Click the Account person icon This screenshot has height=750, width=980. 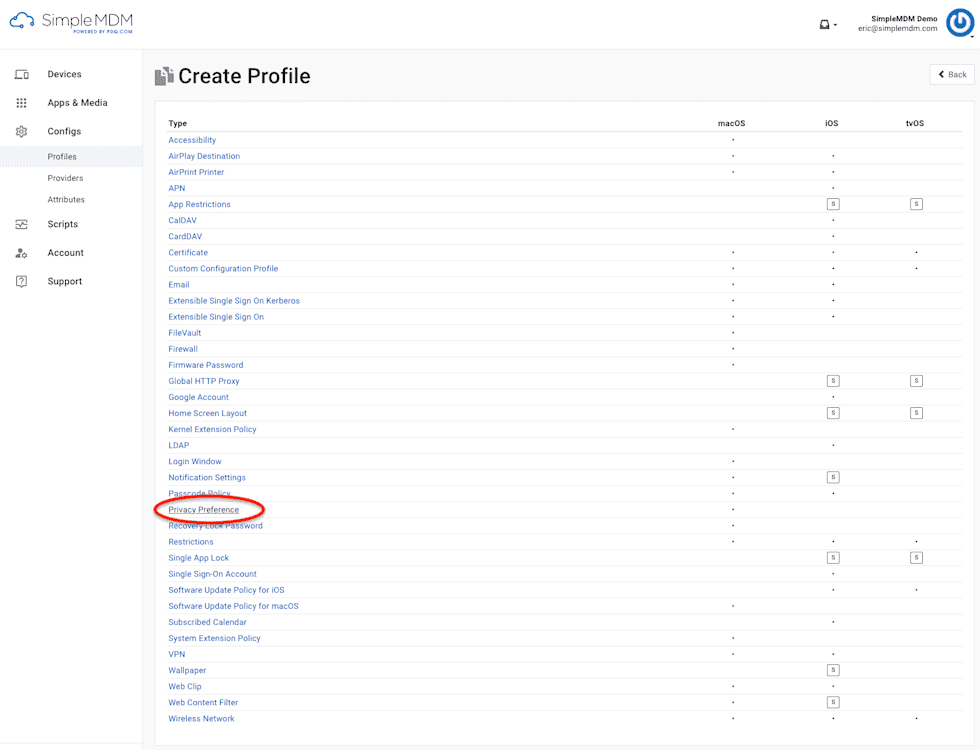(22, 252)
